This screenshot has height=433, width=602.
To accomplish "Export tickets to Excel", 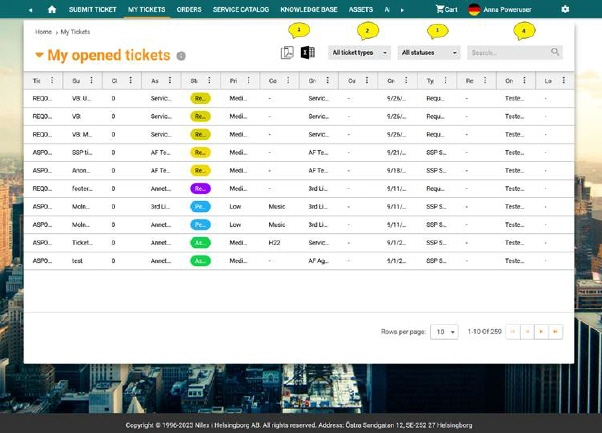I will (308, 53).
